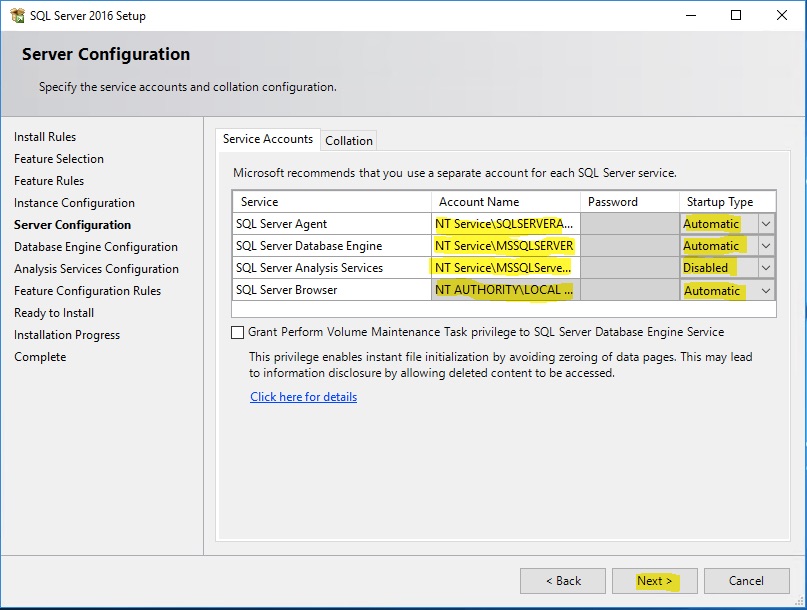The height and width of the screenshot is (610, 807).
Task: Click the SQL Server Agent password field
Action: click(x=630, y=224)
